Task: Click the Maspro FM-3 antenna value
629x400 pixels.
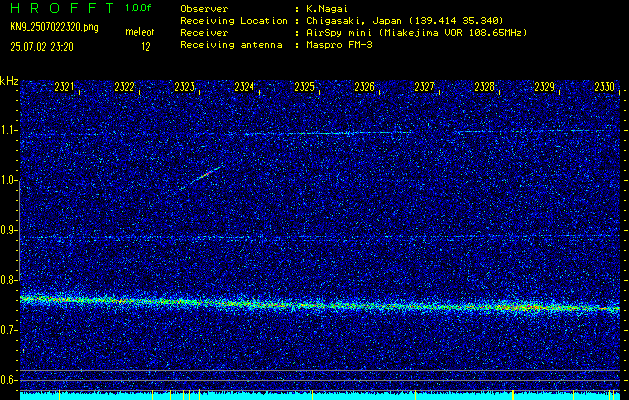Action: pyautogui.click(x=337, y=45)
